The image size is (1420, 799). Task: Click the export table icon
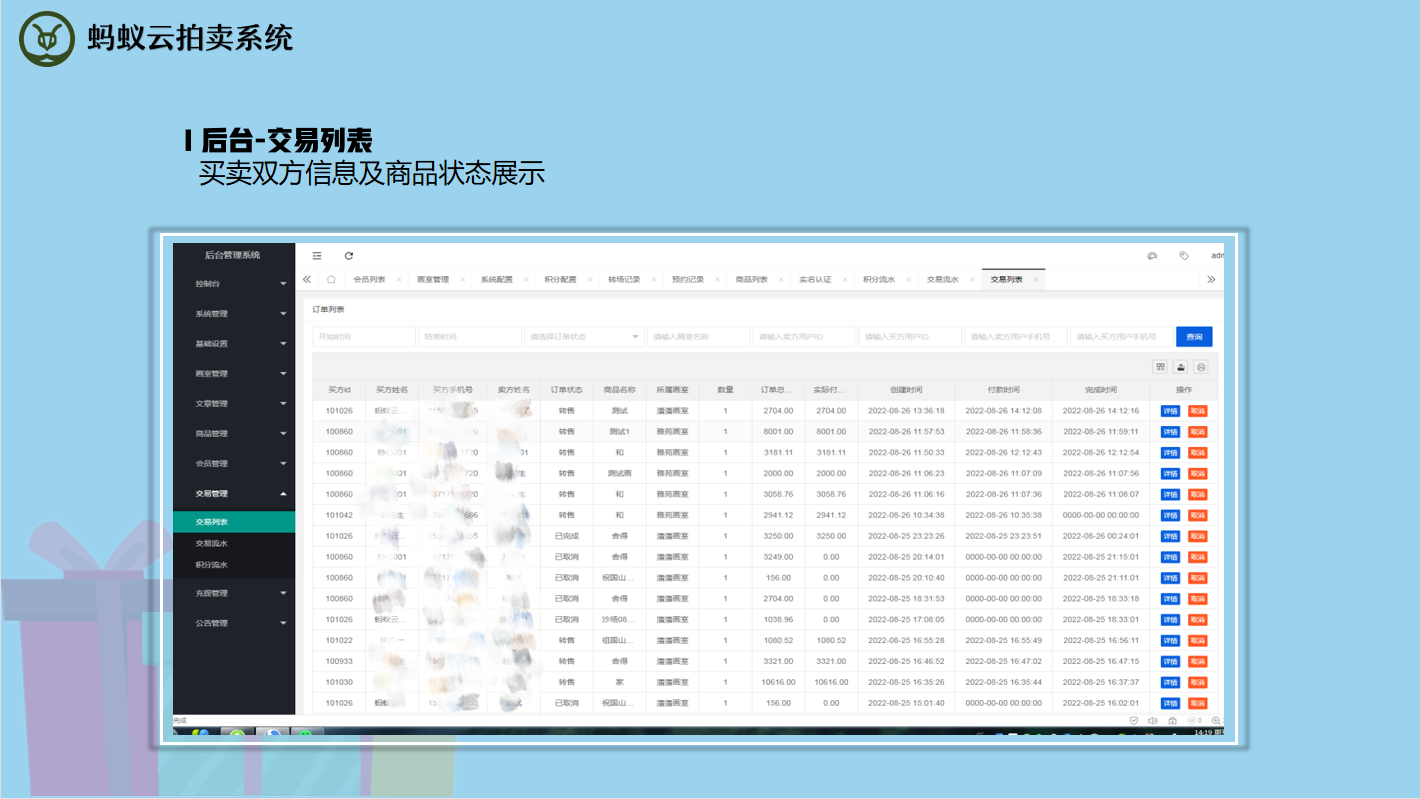(x=1181, y=367)
